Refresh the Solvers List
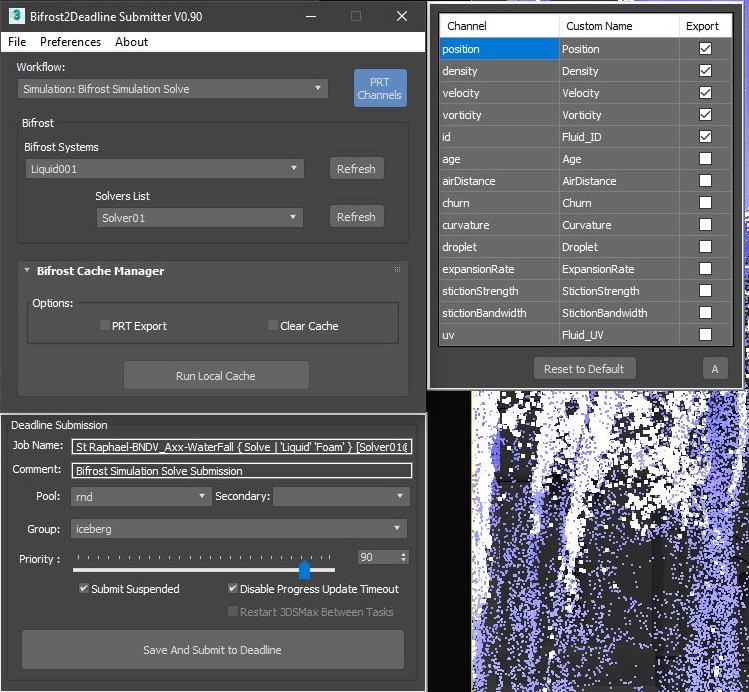 356,217
